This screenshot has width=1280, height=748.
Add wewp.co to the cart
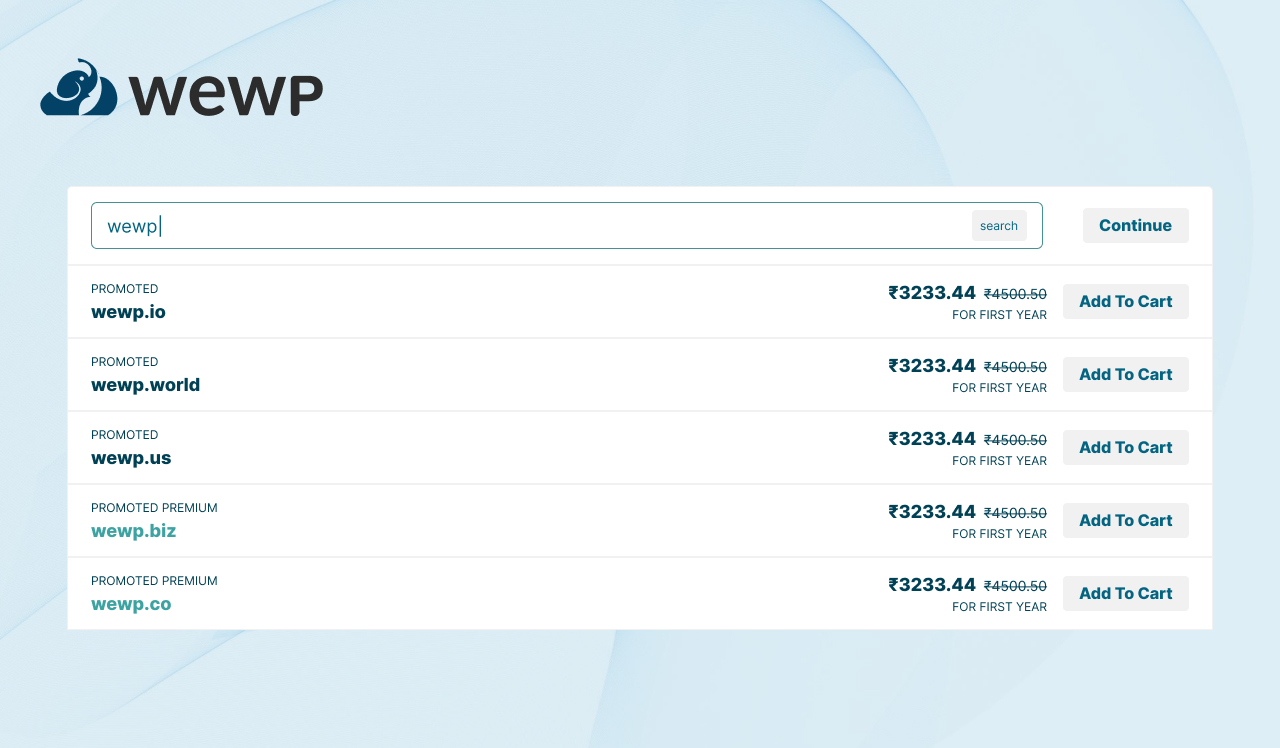(x=1125, y=593)
